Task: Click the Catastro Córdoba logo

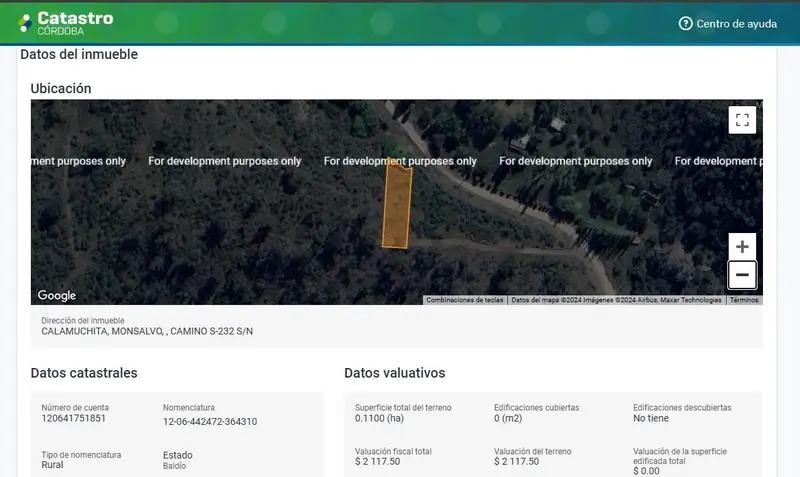Action: point(66,23)
